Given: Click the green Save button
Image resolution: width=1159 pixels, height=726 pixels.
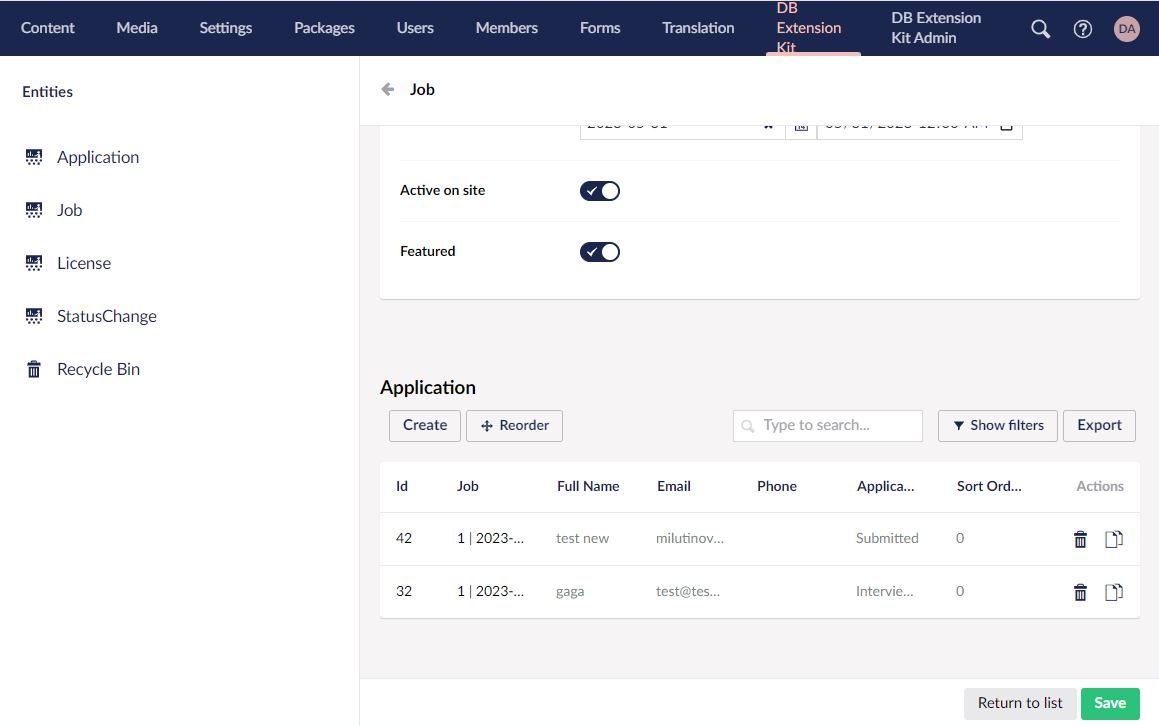Looking at the screenshot, I should 1109,703.
